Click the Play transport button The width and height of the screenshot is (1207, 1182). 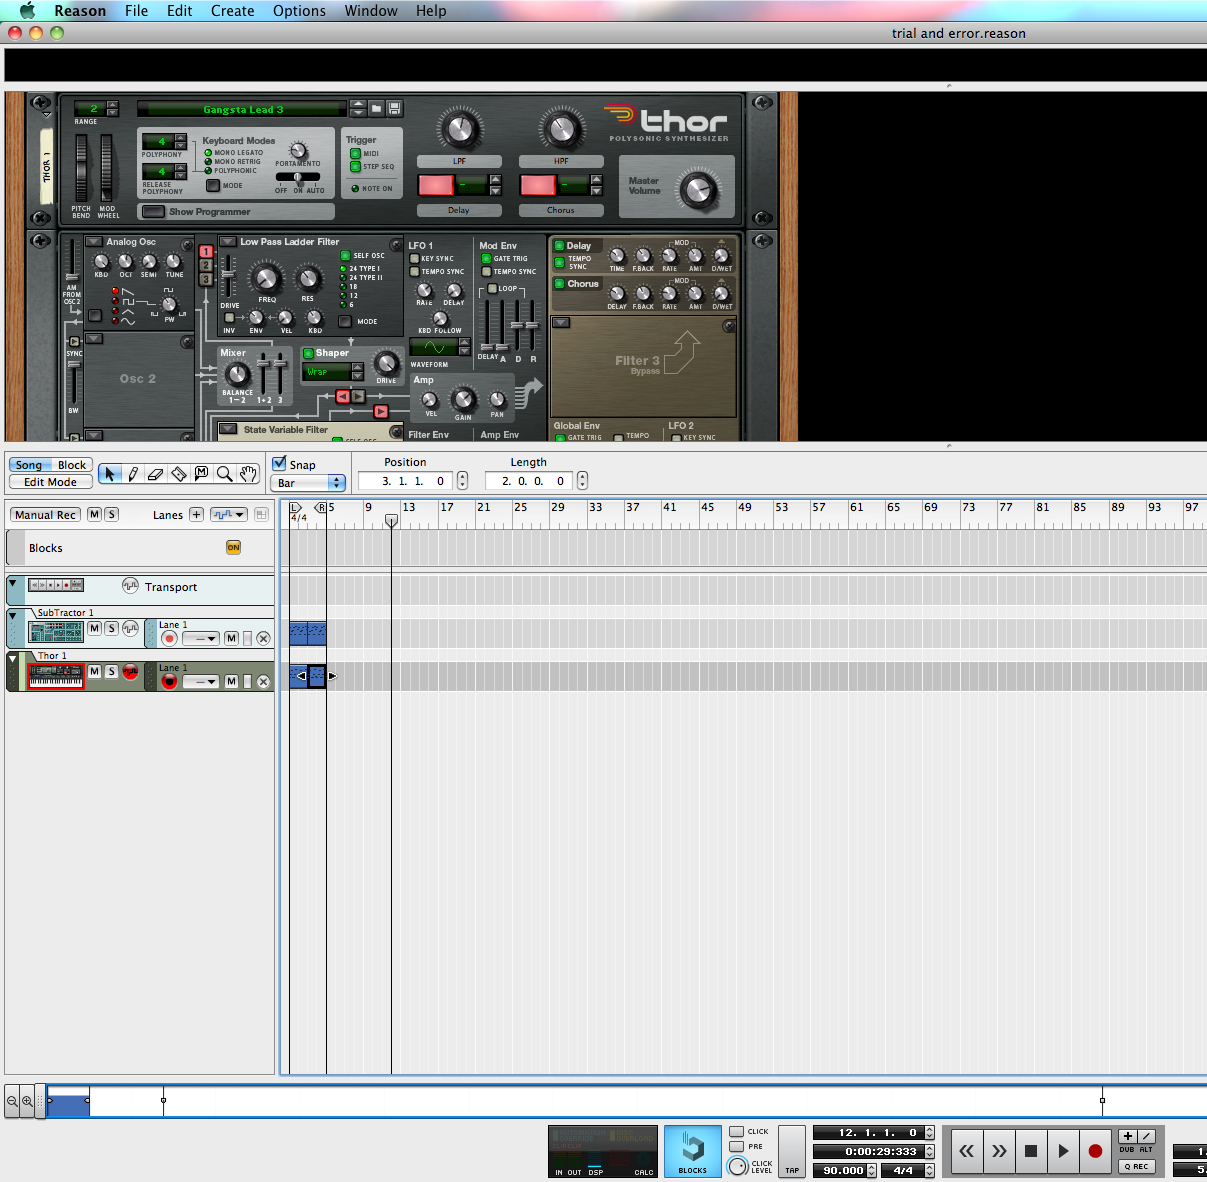[x=1063, y=1151]
